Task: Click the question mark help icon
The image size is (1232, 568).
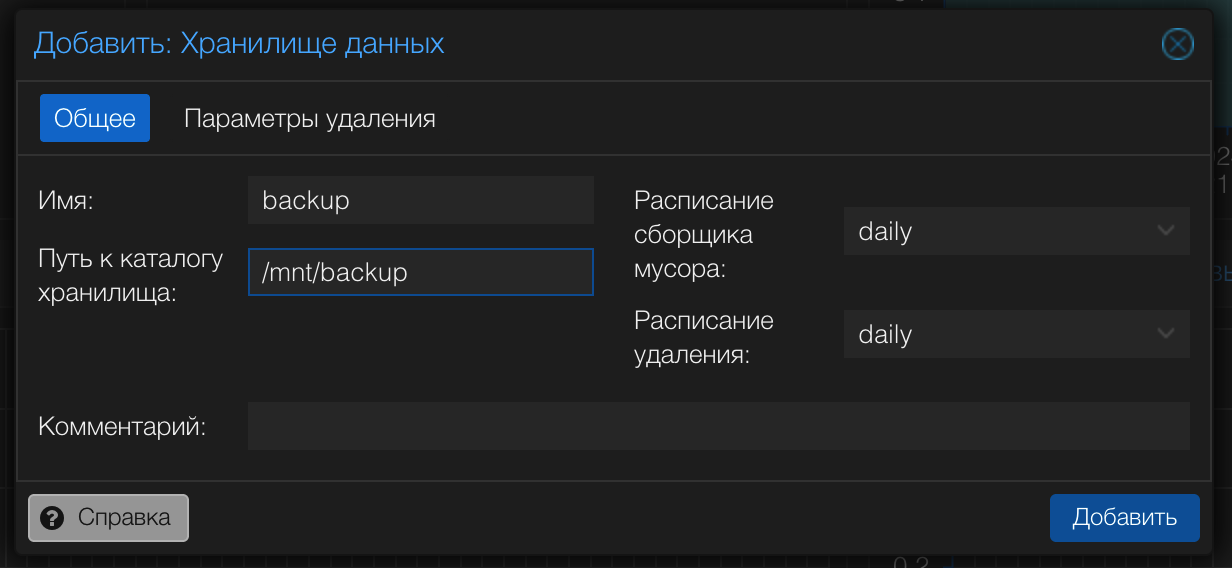Action: [x=53, y=518]
